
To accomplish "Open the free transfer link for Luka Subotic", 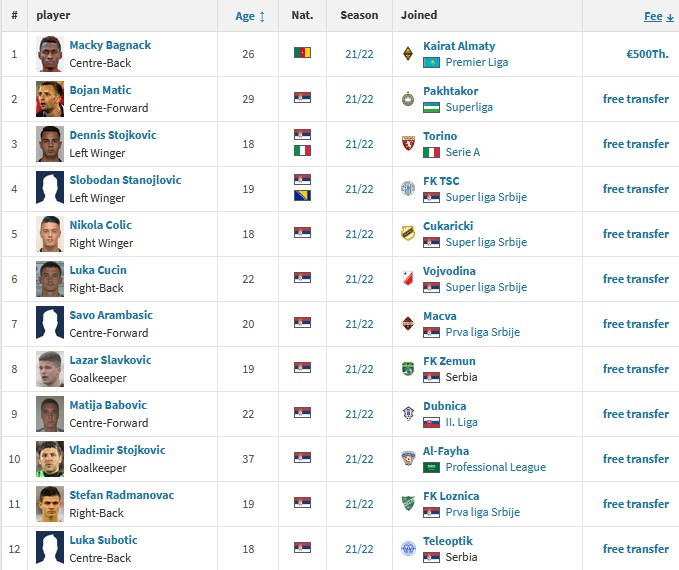I will [635, 549].
